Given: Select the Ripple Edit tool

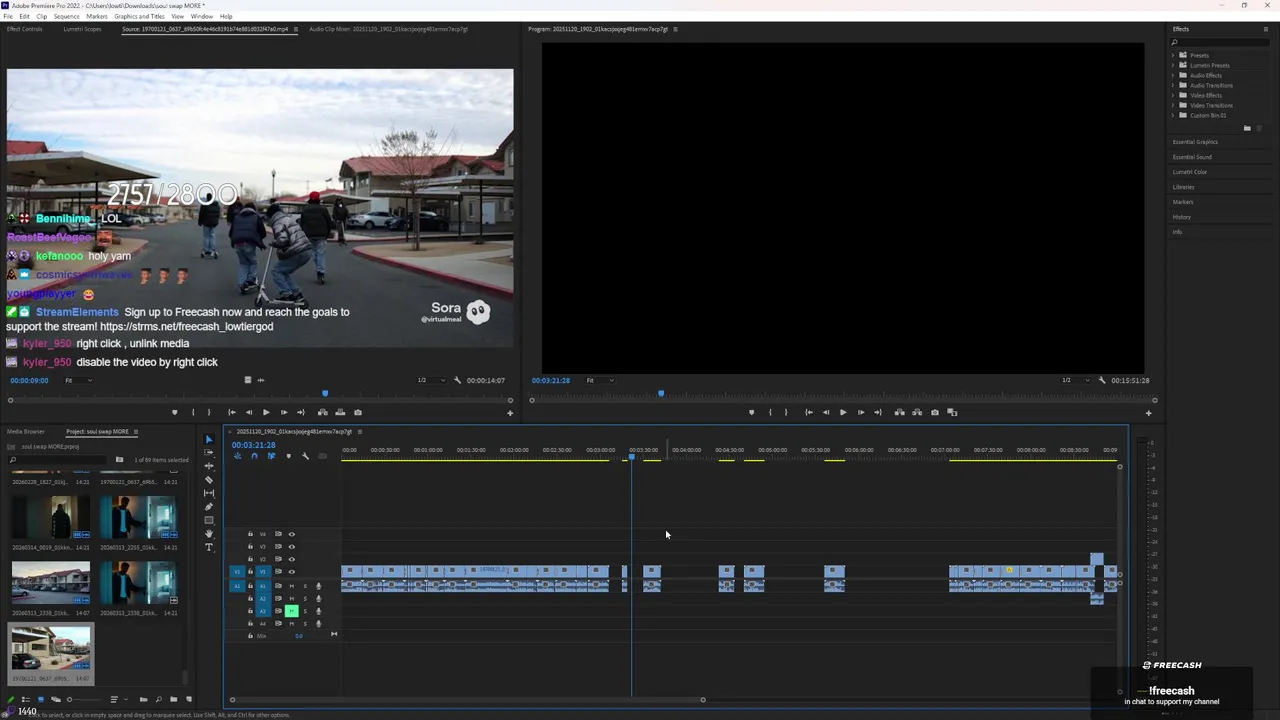Looking at the screenshot, I should 209,466.
